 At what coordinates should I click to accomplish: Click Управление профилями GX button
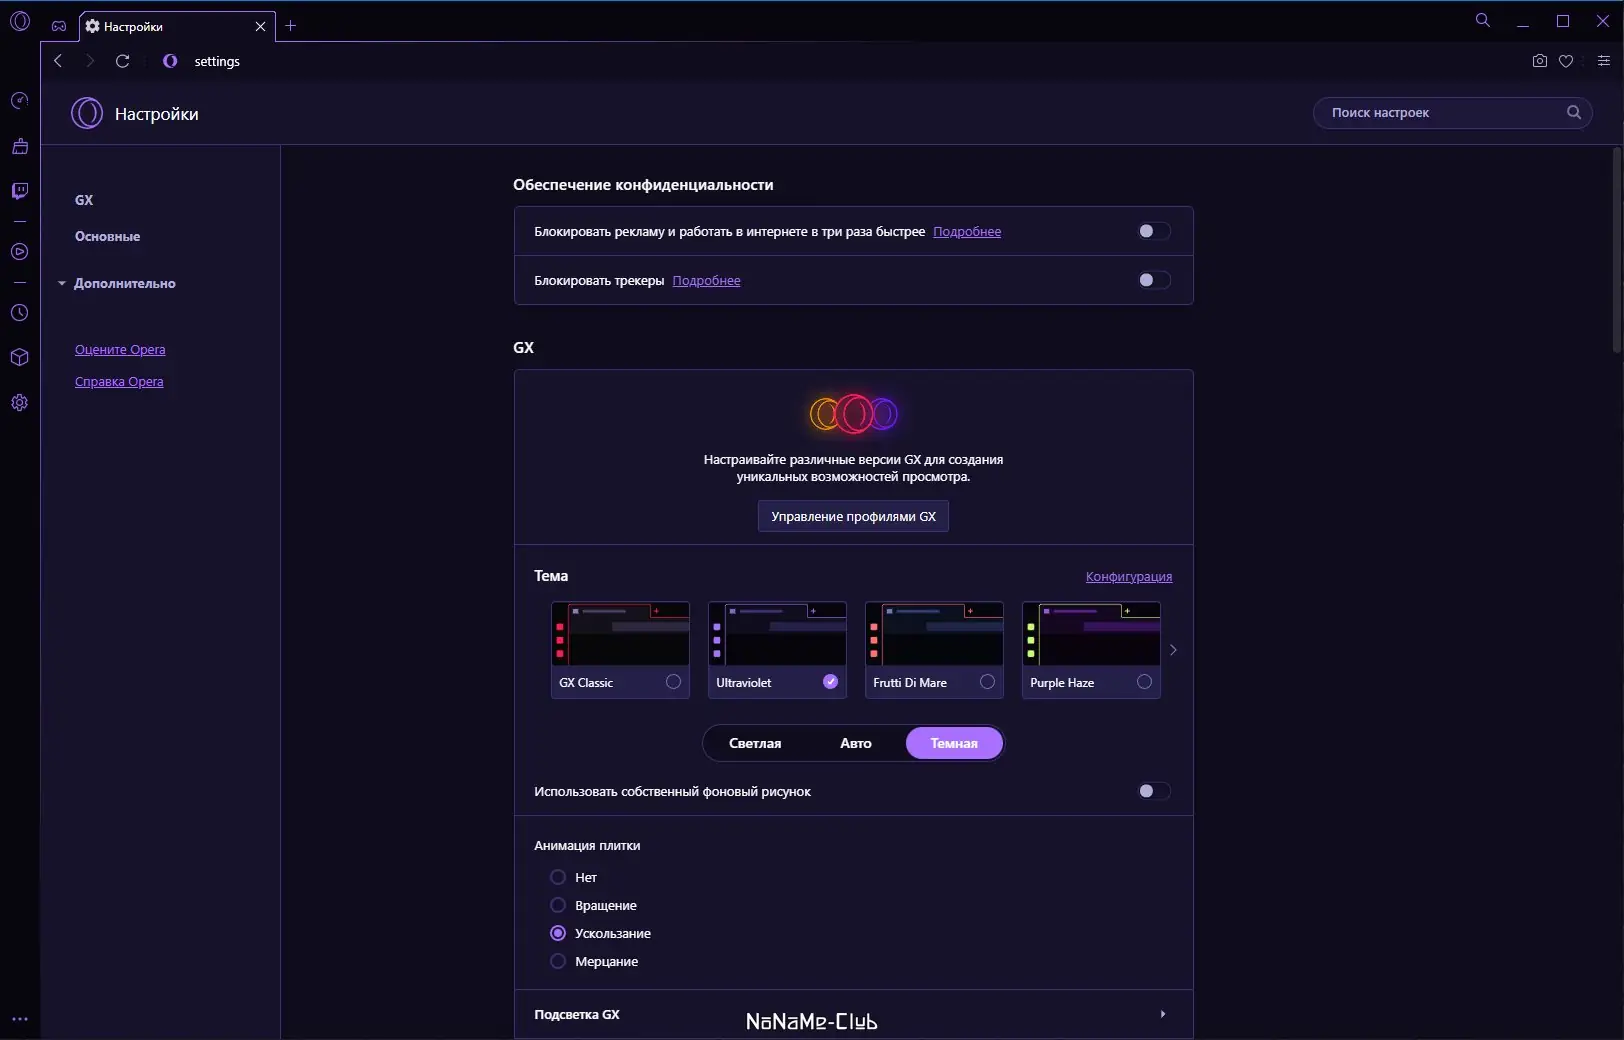pos(853,516)
